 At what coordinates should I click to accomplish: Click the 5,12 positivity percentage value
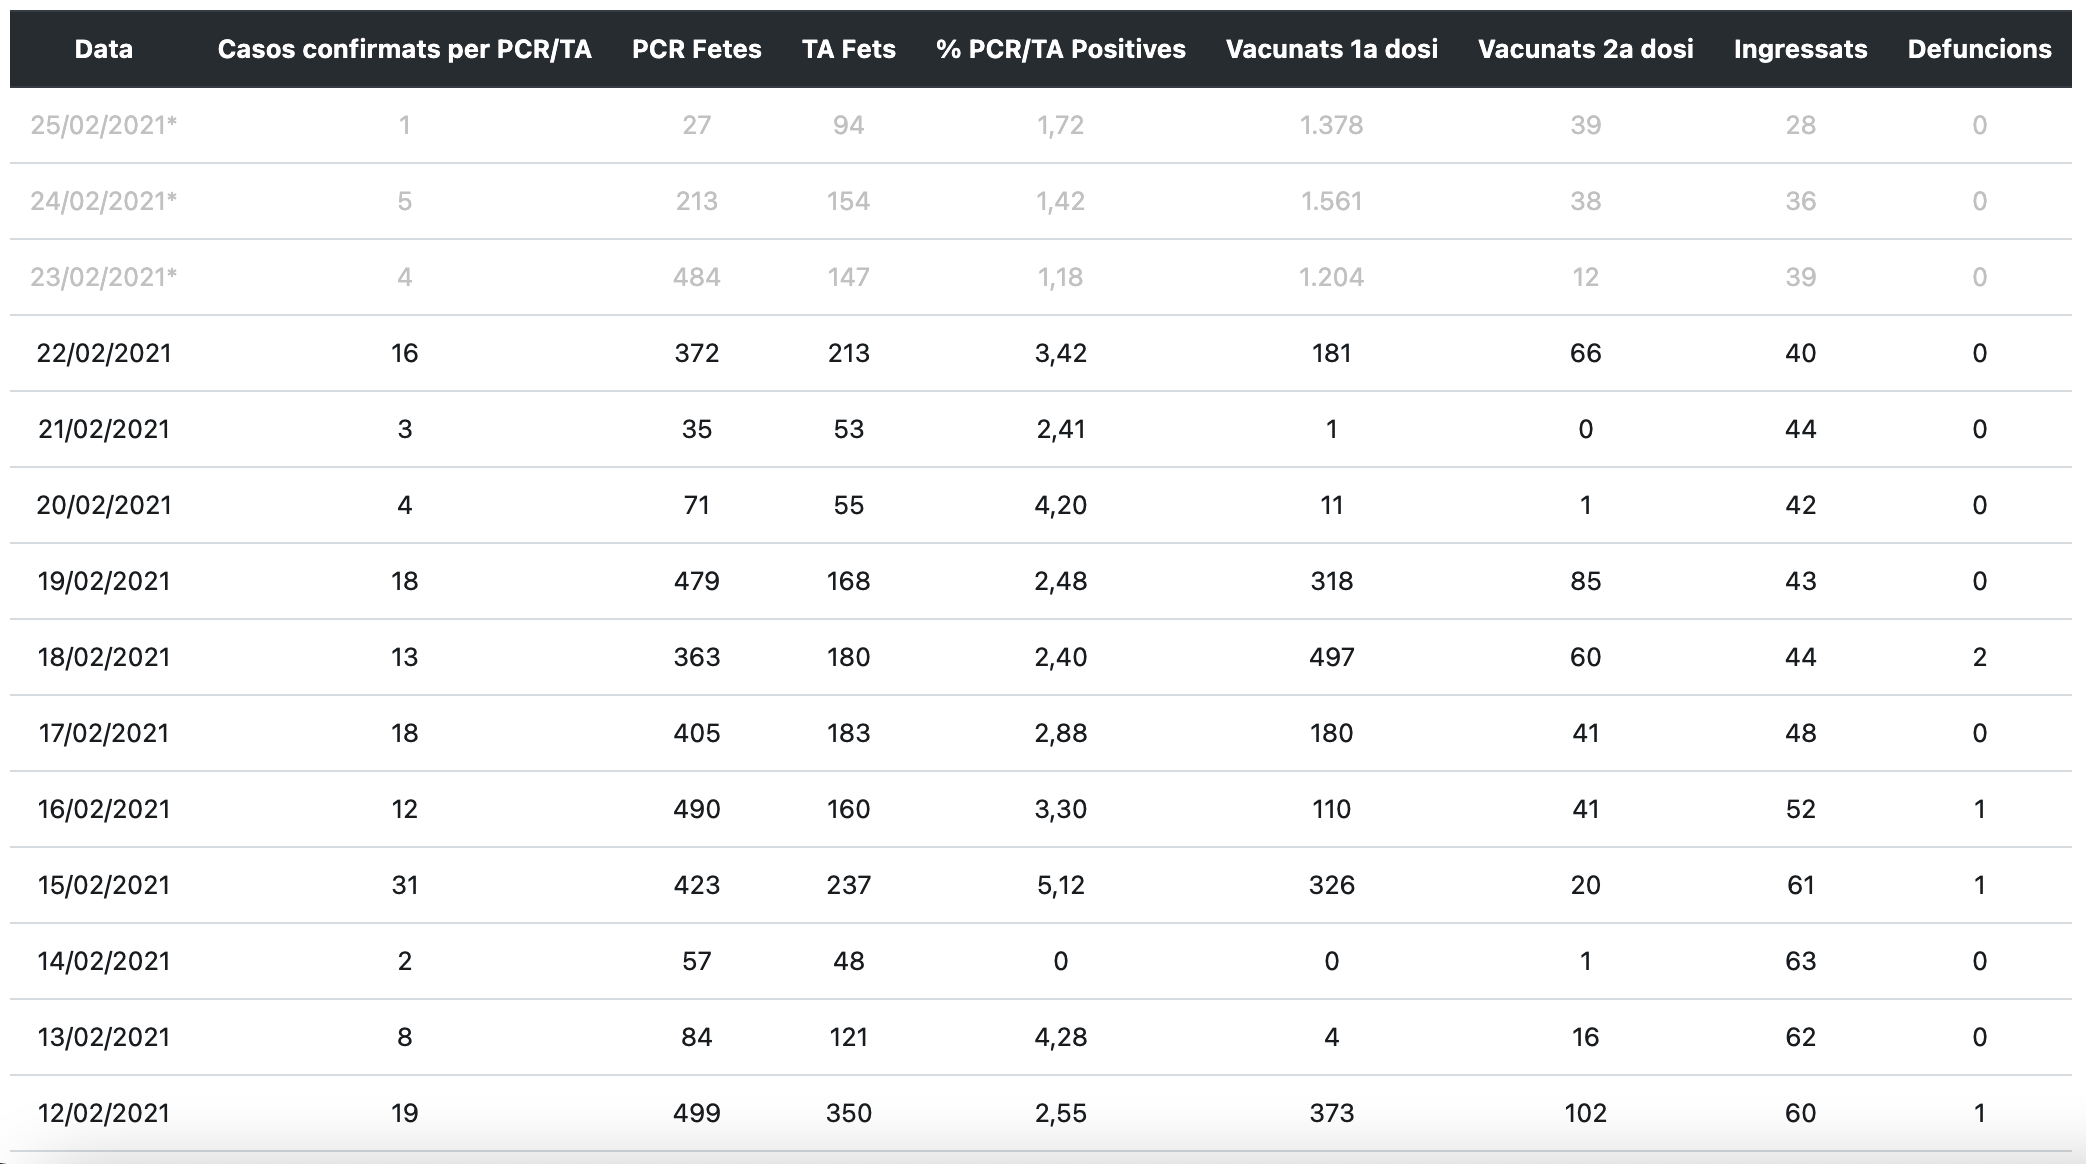pos(1060,885)
